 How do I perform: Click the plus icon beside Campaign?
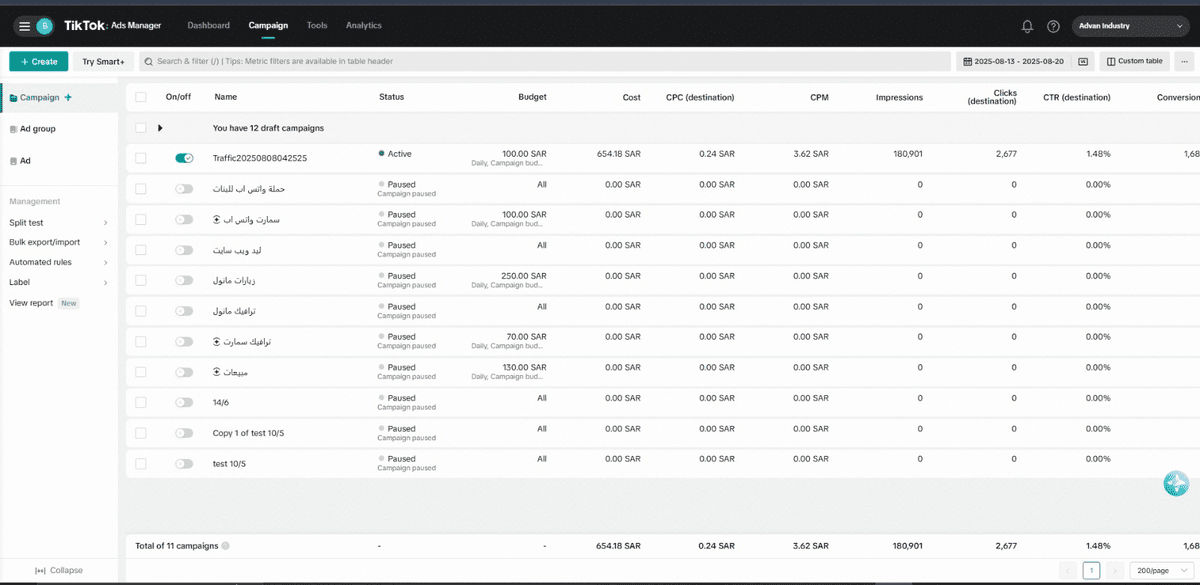[x=68, y=98]
